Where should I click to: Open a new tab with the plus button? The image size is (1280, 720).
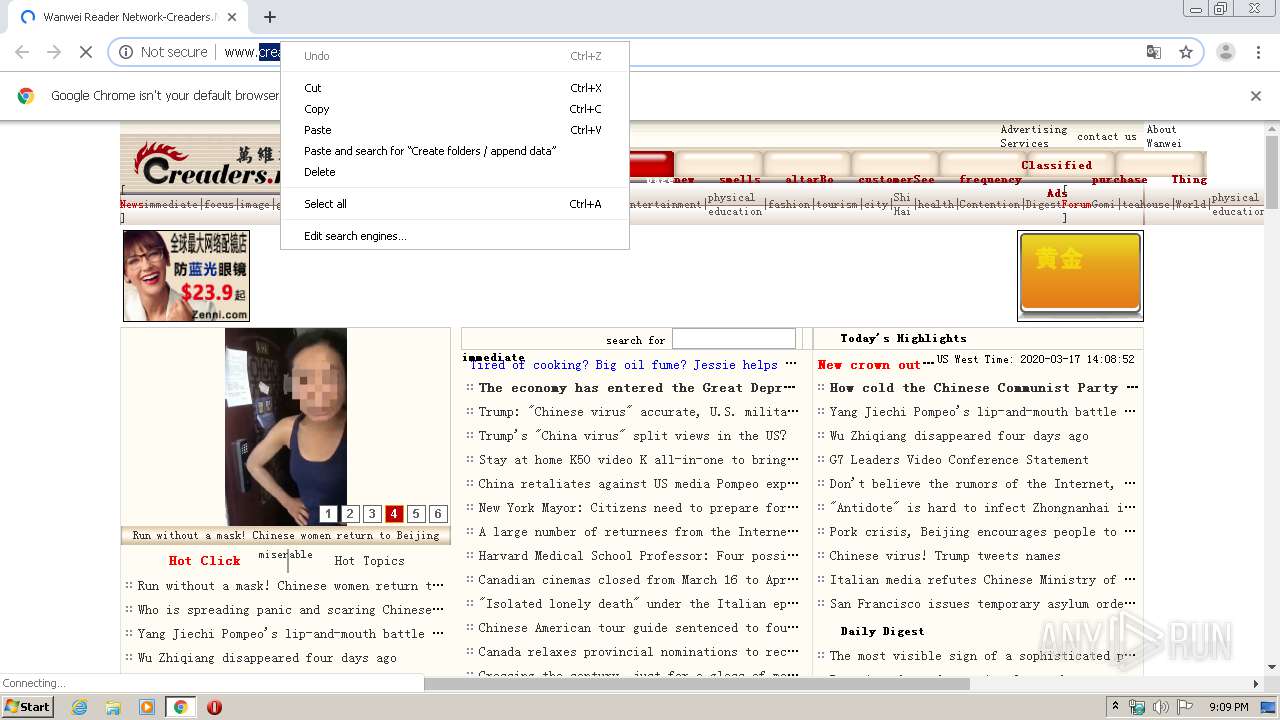pyautogui.click(x=269, y=17)
